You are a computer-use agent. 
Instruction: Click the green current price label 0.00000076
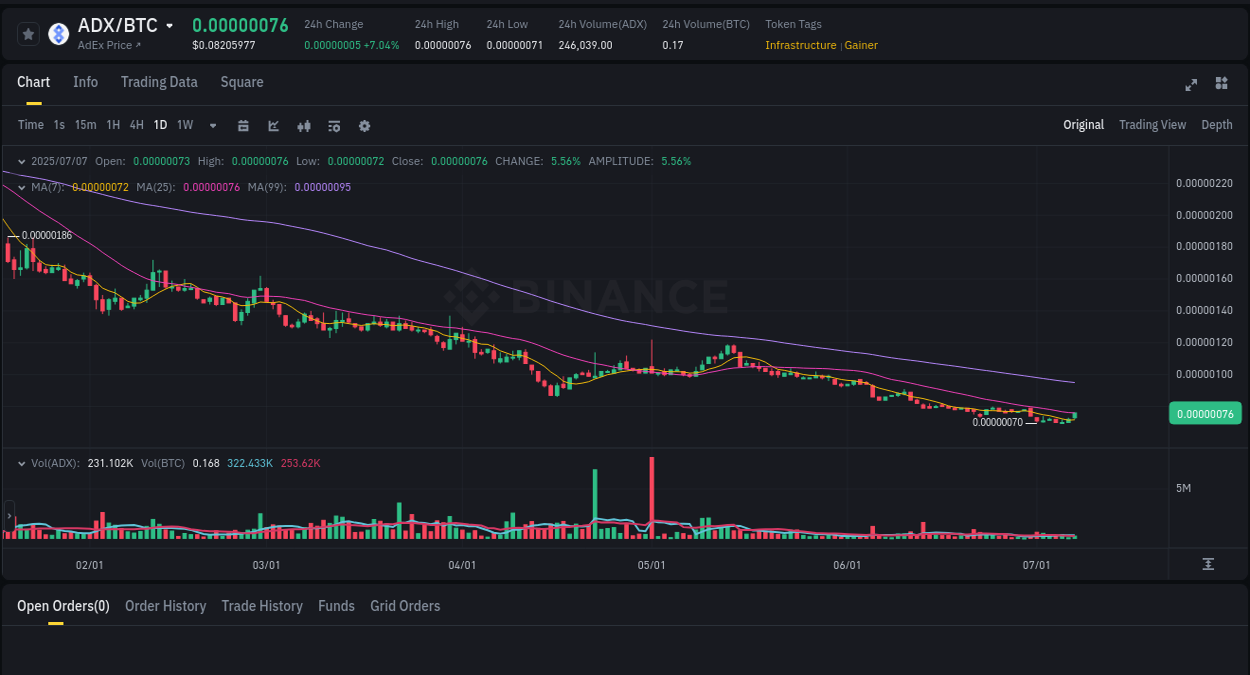[x=1205, y=412]
